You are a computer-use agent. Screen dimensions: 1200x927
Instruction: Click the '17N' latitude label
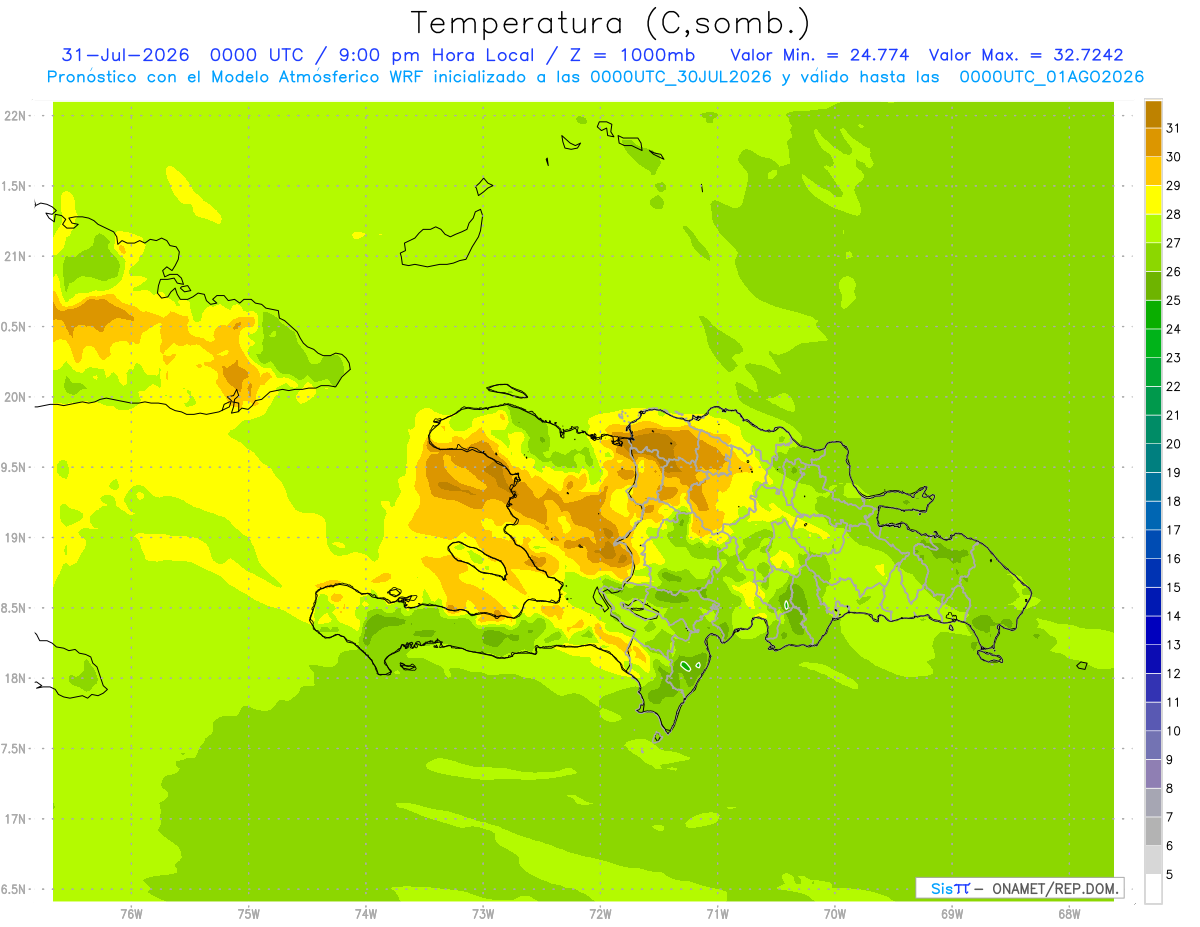(x=17, y=819)
